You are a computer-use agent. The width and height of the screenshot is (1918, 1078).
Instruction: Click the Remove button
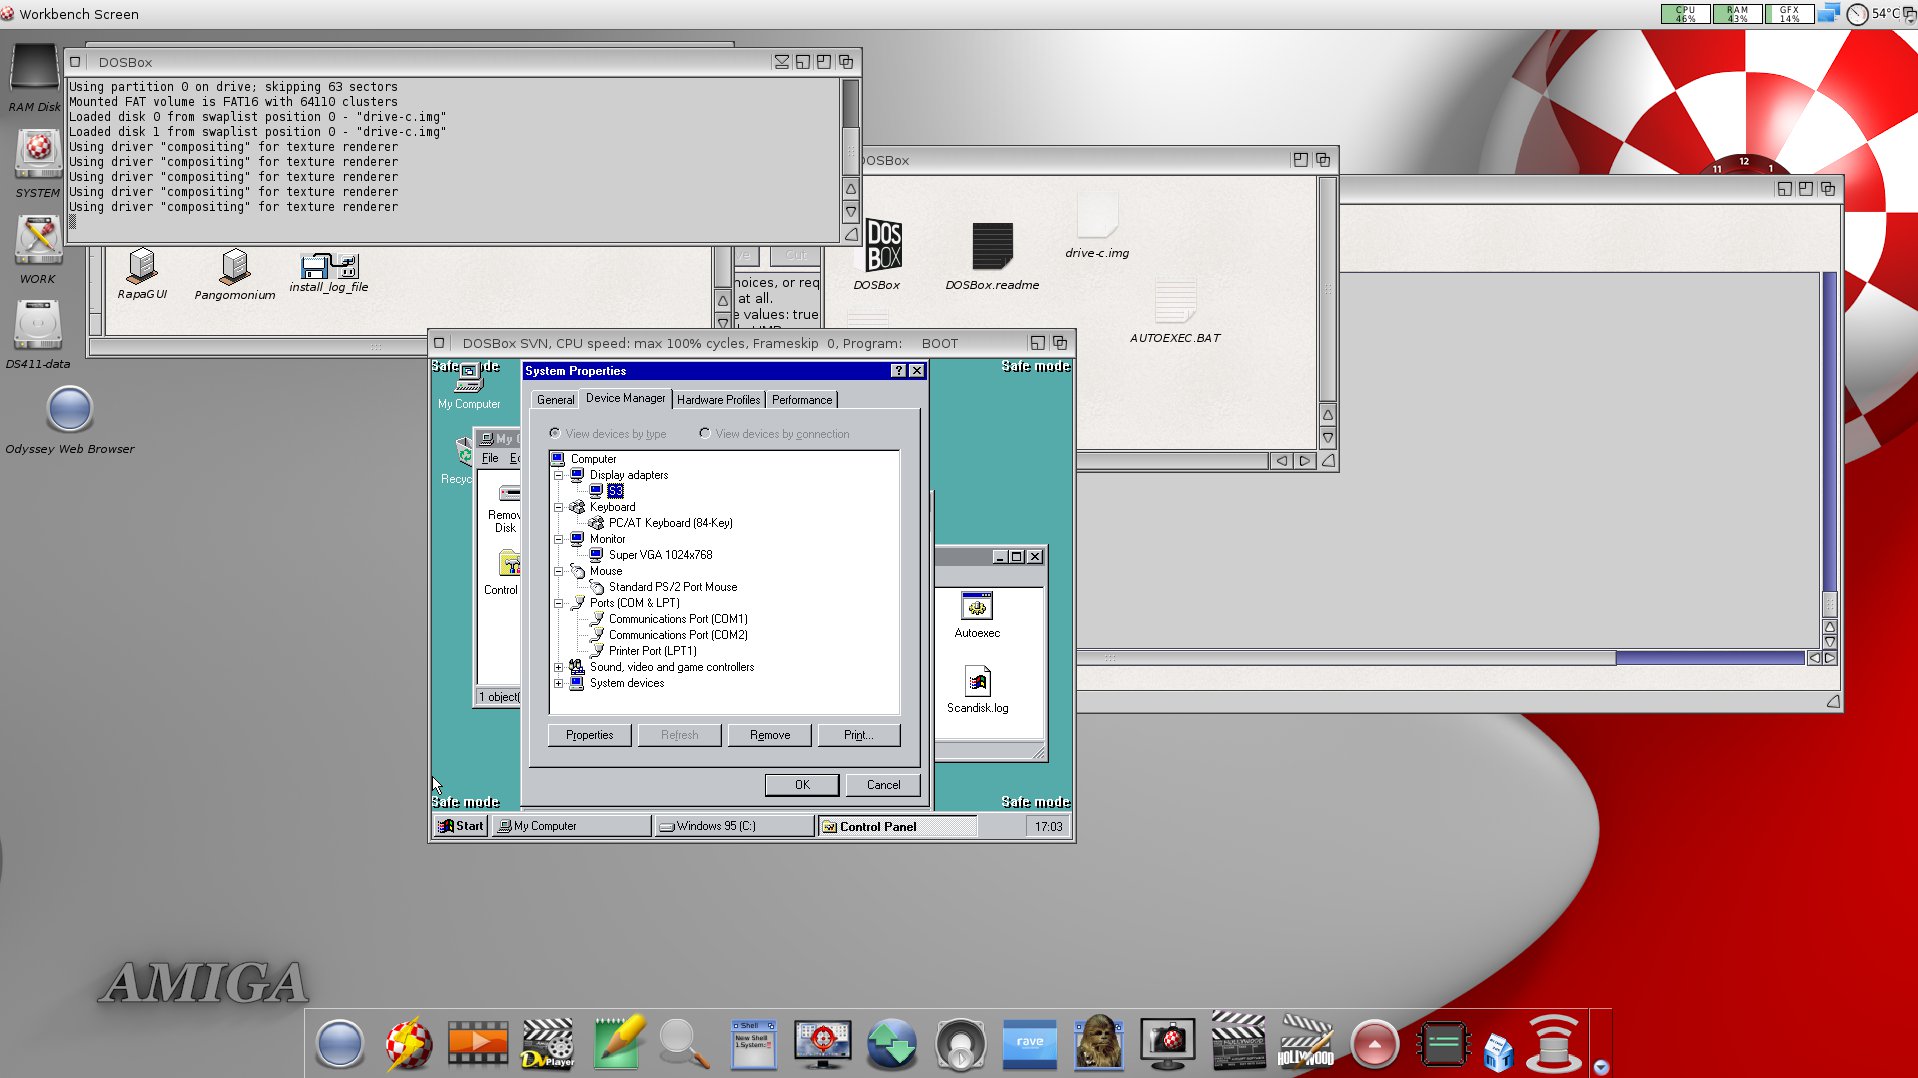click(x=770, y=735)
